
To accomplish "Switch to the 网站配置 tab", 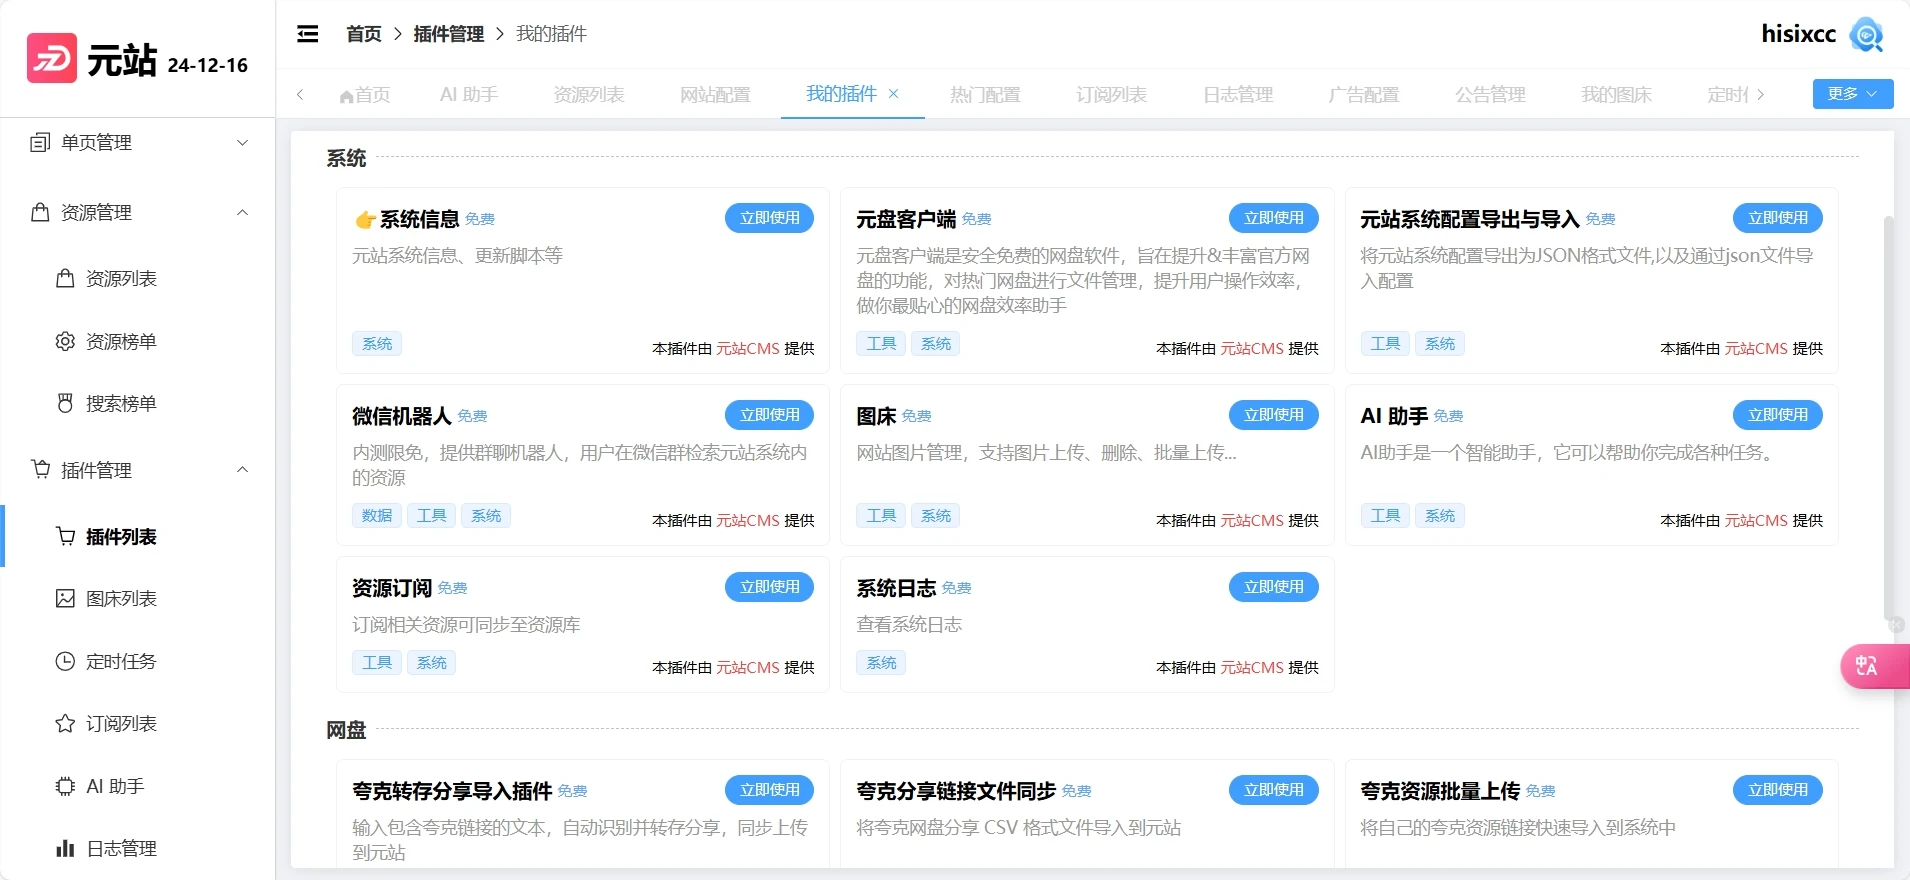I will tap(715, 95).
